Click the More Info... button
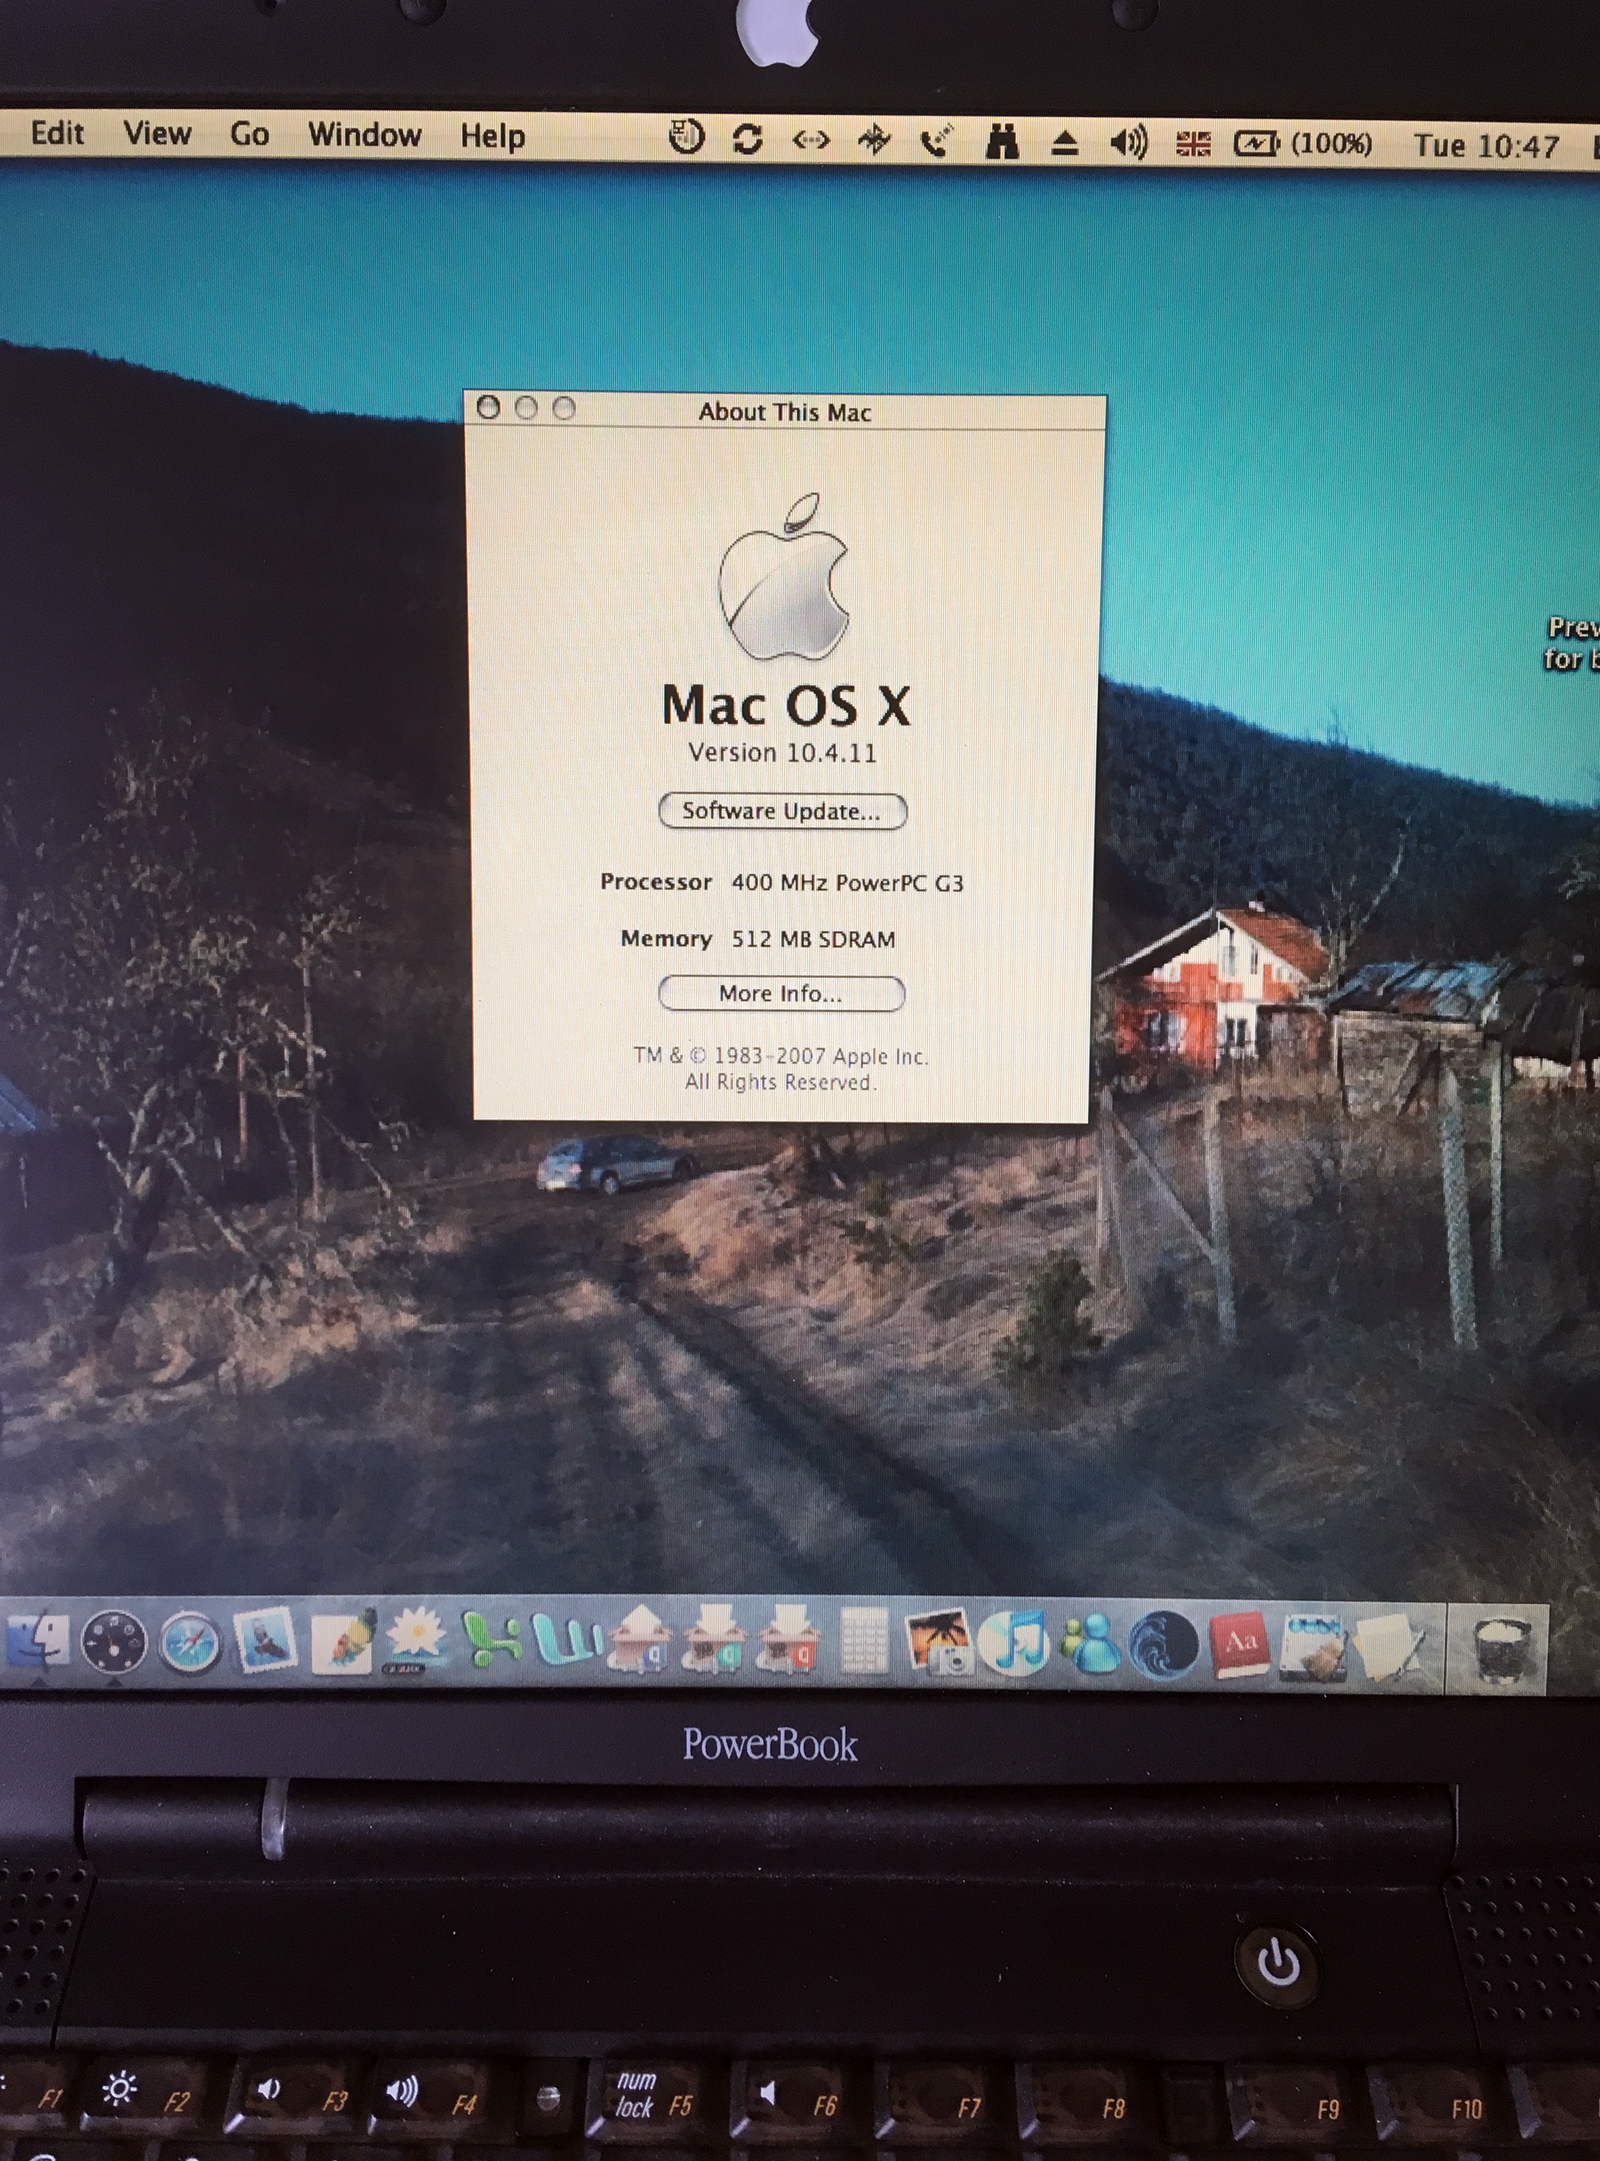The image size is (1600, 2161). (781, 994)
